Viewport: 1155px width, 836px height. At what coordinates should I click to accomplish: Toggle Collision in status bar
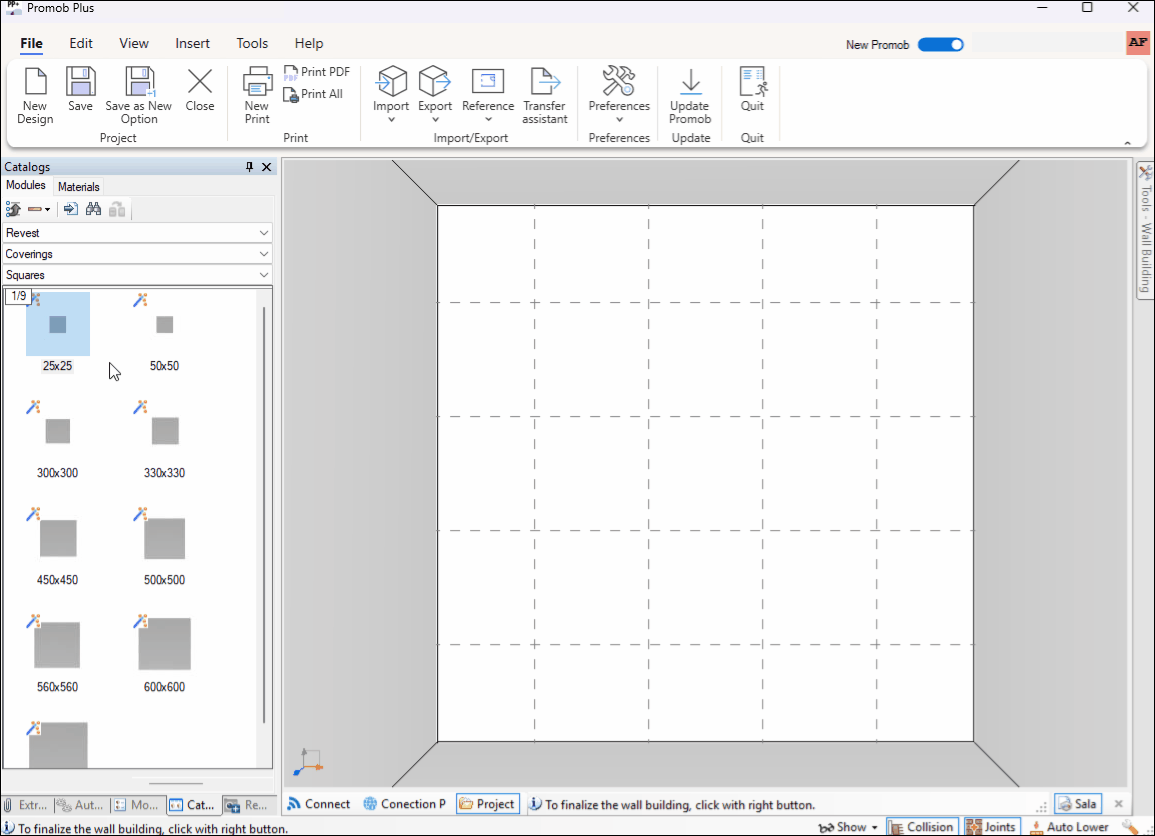point(922,827)
